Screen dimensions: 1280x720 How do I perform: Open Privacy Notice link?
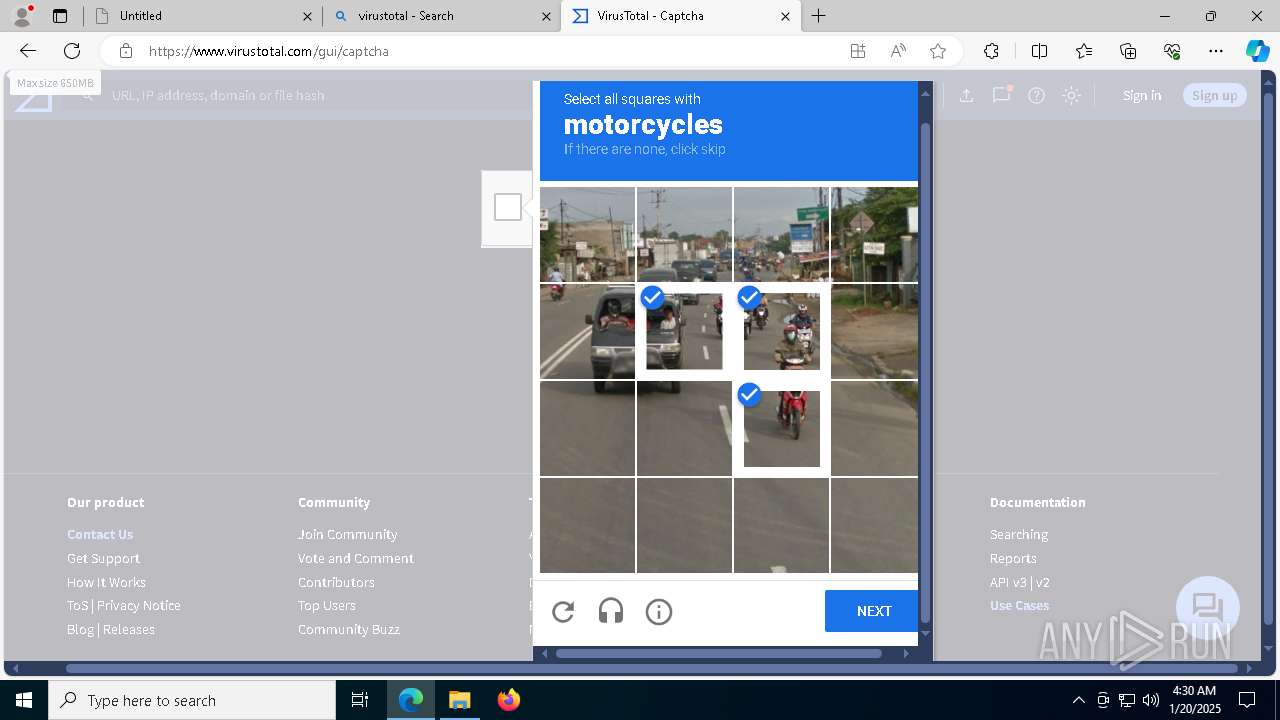[x=139, y=605]
